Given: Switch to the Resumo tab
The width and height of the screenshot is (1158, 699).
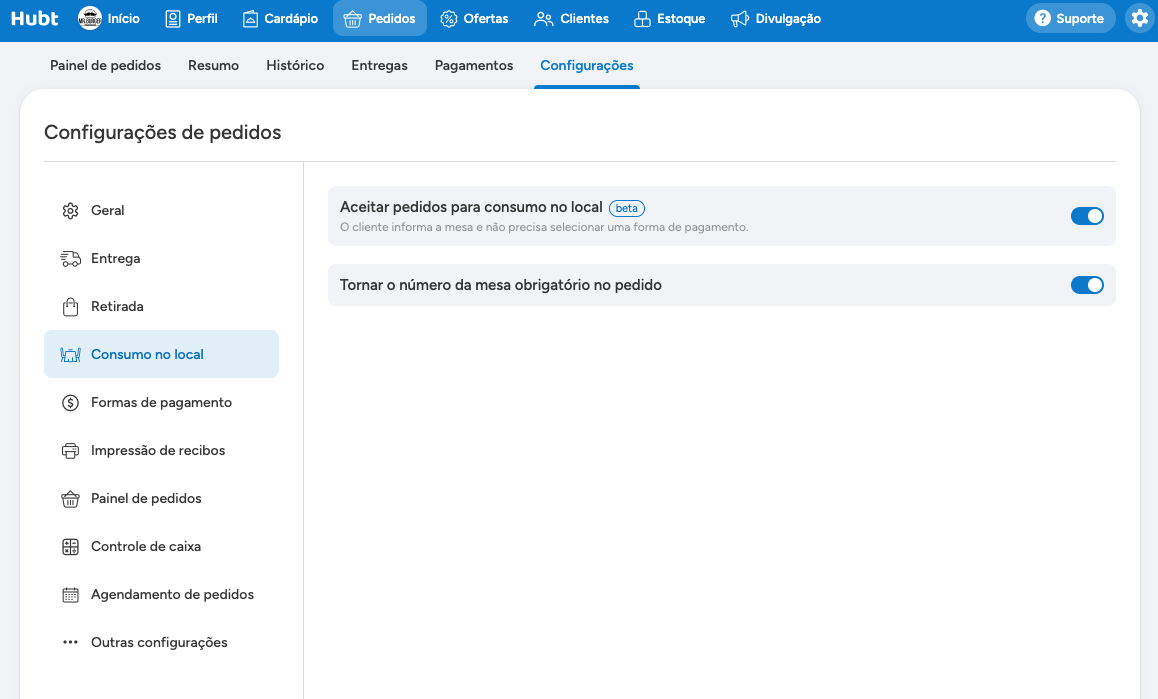Looking at the screenshot, I should (213, 65).
